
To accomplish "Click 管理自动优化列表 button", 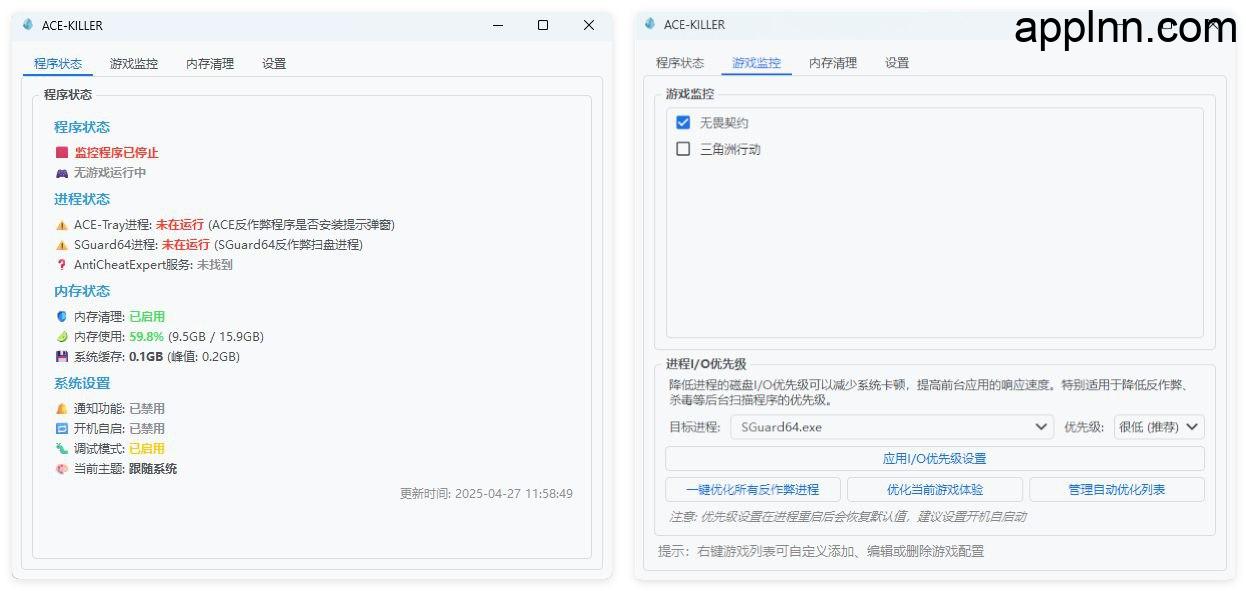I will pyautogui.click(x=1117, y=490).
